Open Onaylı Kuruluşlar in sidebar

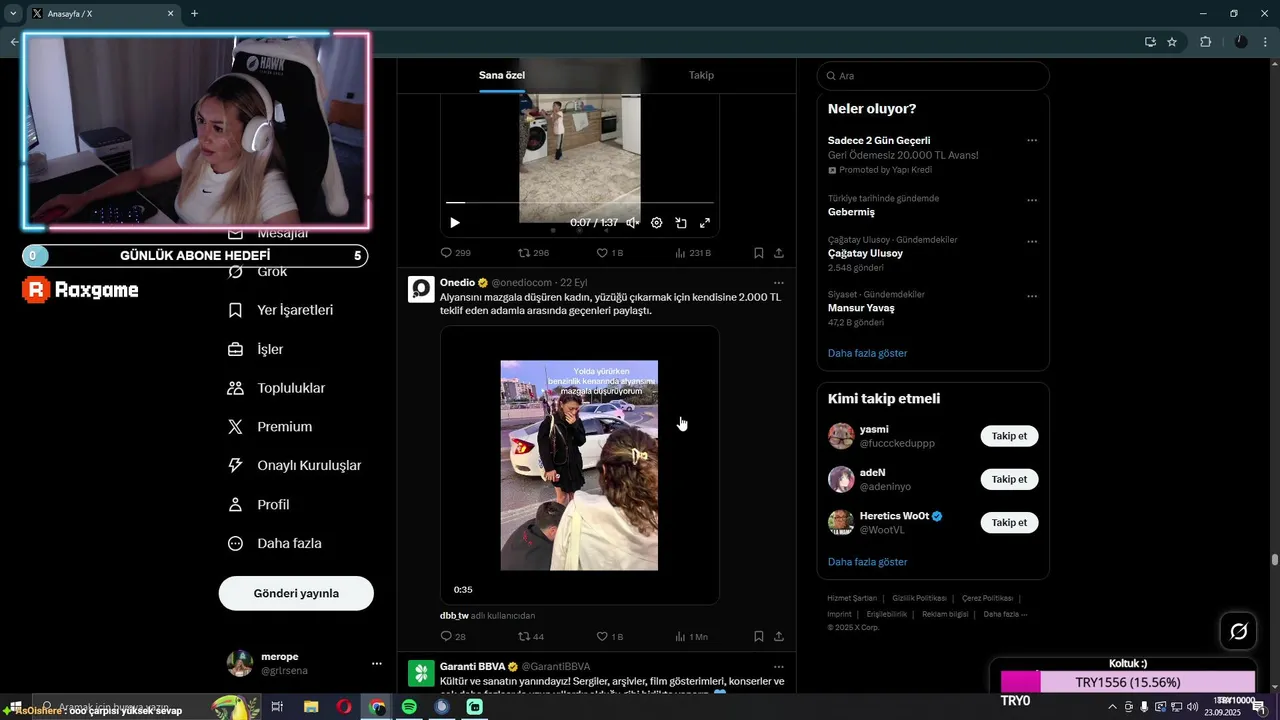point(295,466)
